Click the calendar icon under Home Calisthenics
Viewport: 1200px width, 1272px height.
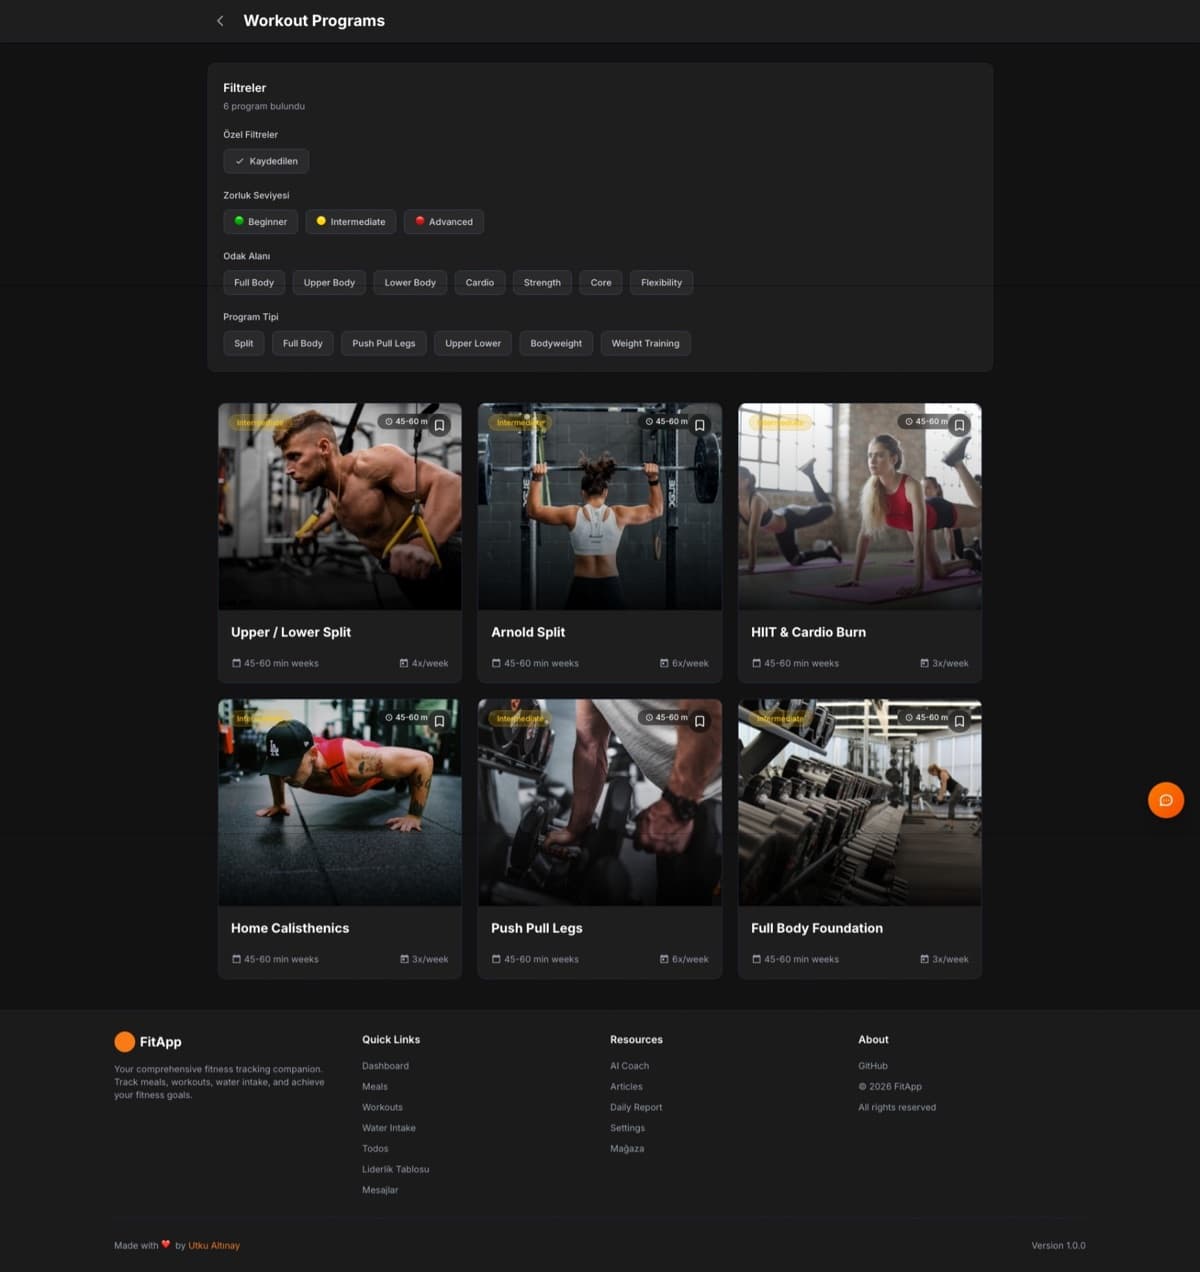click(x=236, y=959)
